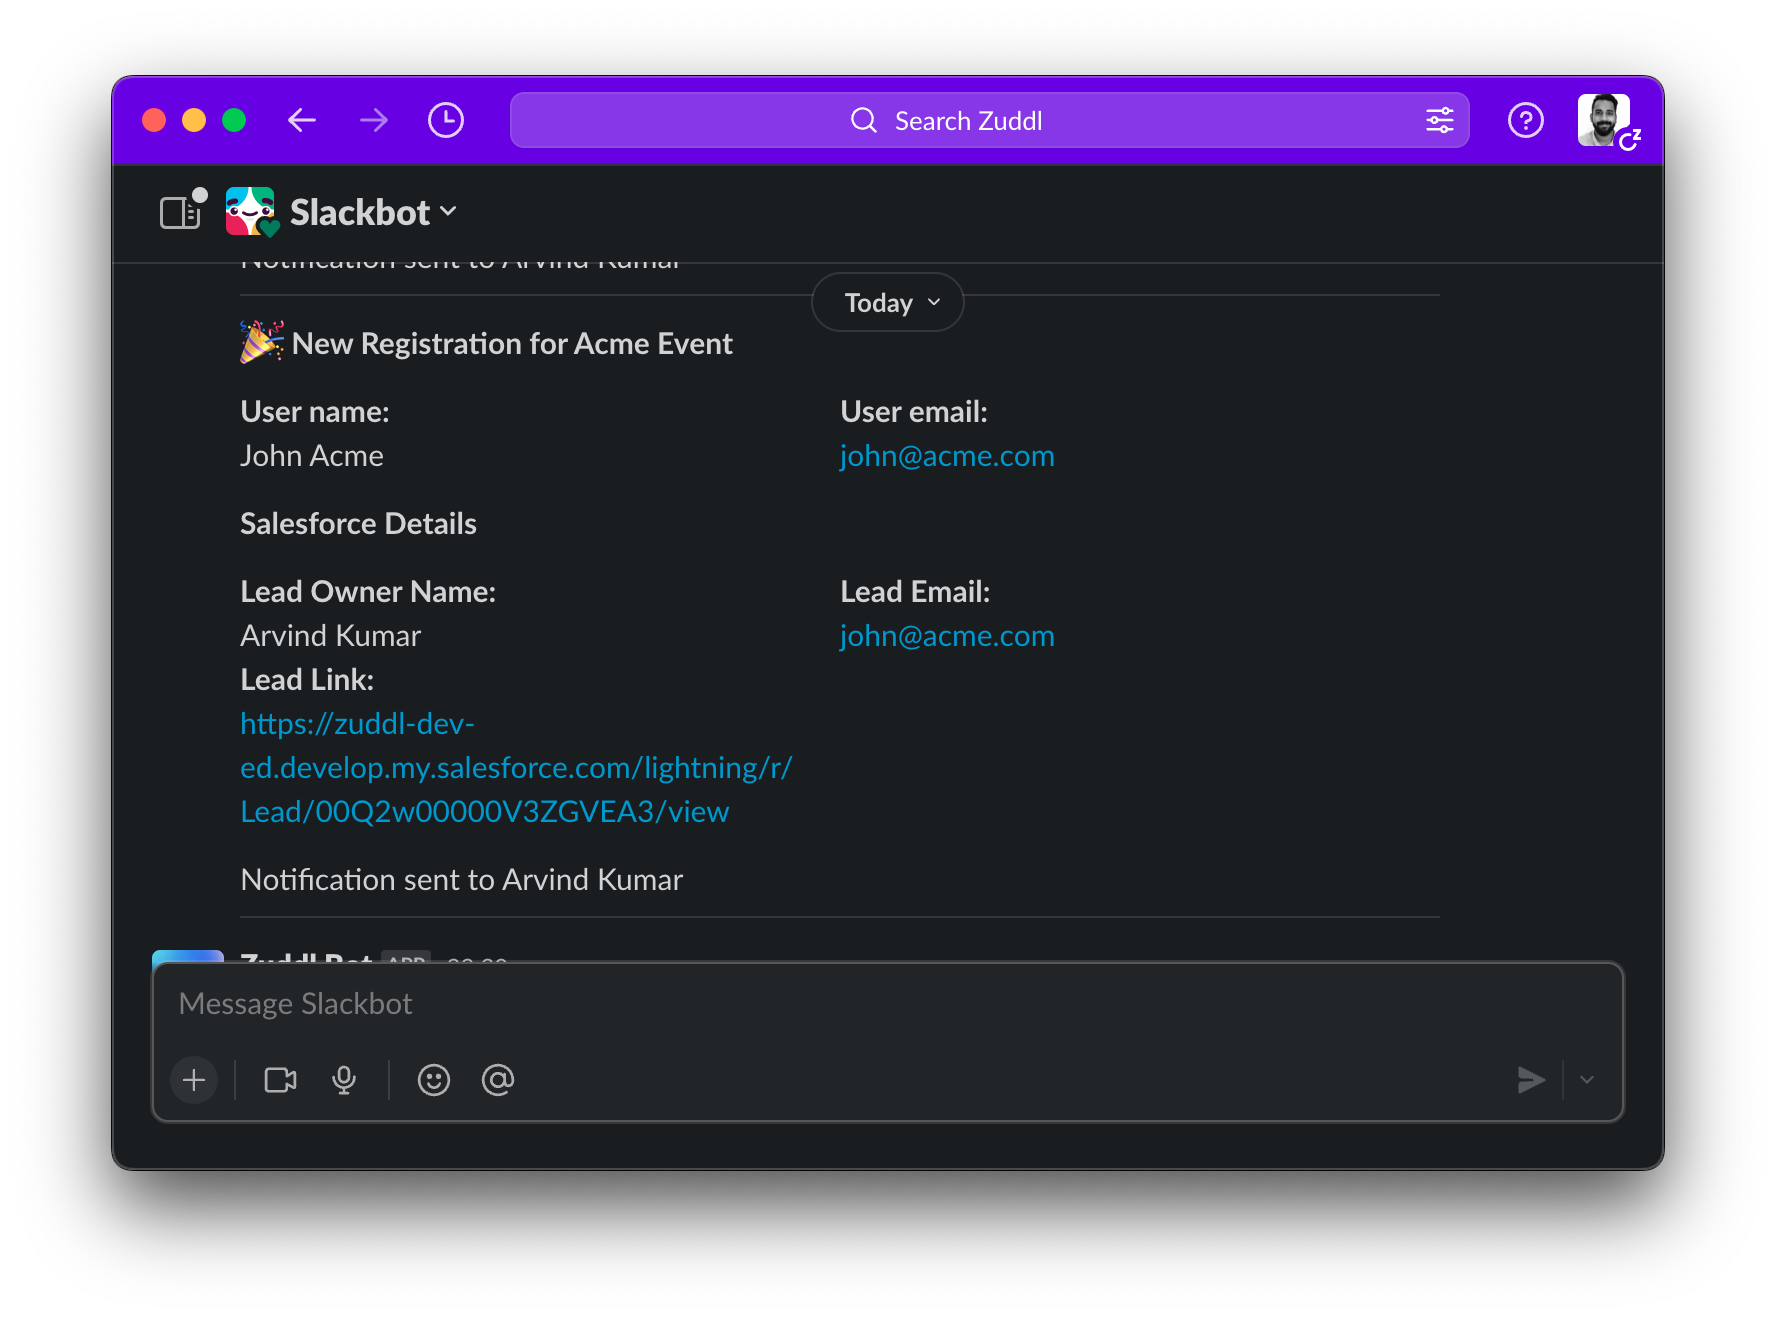The height and width of the screenshot is (1318, 1776).
Task: Expand the Today date menu
Action: pos(888,303)
